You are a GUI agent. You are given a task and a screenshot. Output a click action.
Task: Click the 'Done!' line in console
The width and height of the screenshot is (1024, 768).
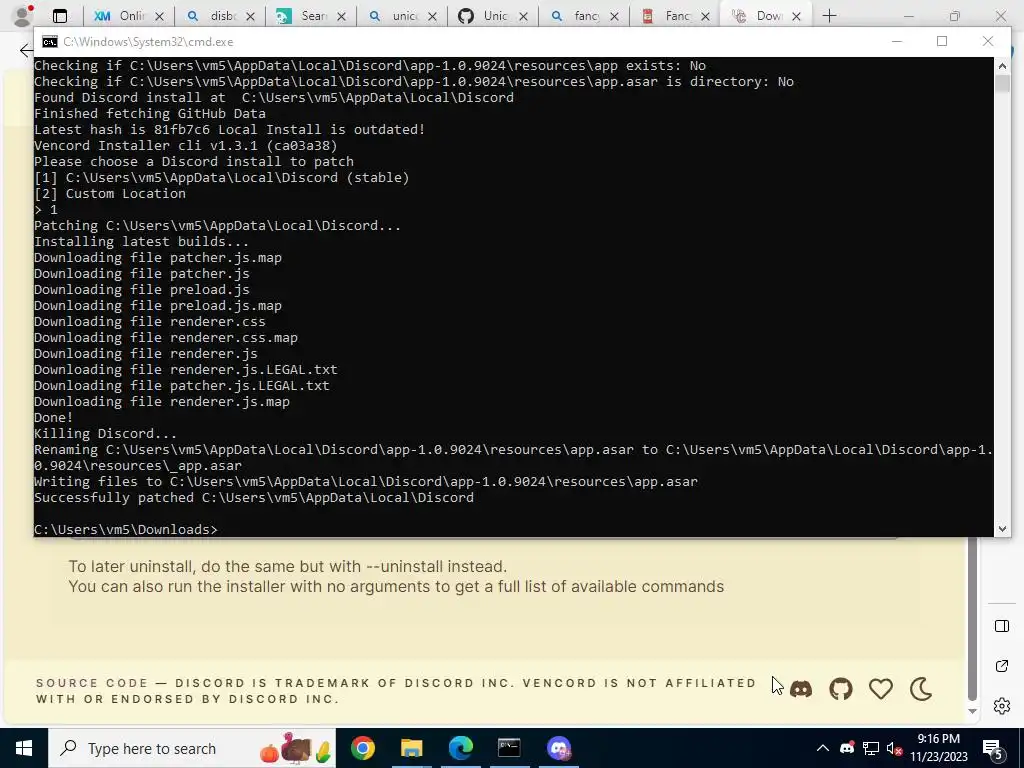tap(54, 417)
